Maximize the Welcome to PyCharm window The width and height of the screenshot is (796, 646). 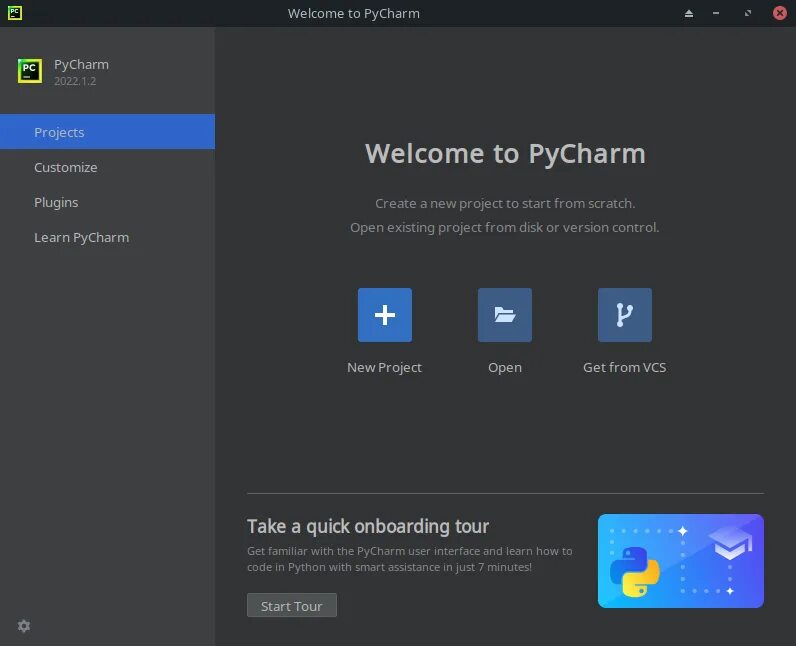[x=748, y=13]
